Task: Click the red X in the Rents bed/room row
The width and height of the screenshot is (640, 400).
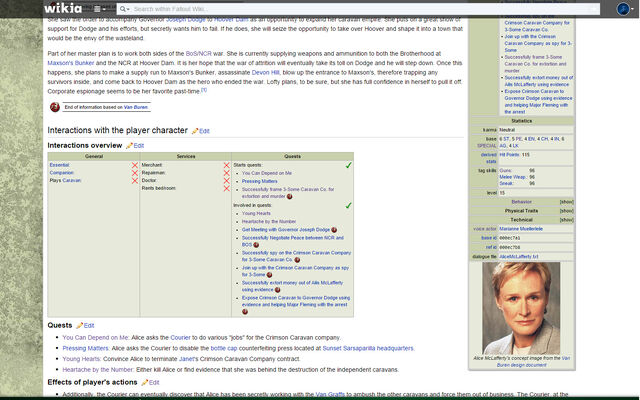Action: point(227,188)
